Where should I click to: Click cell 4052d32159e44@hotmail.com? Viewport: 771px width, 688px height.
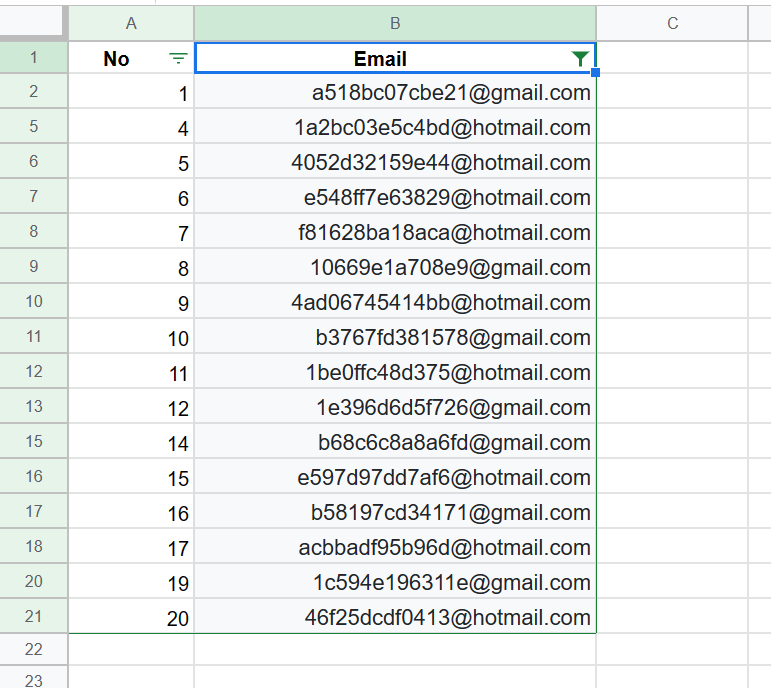(395, 161)
